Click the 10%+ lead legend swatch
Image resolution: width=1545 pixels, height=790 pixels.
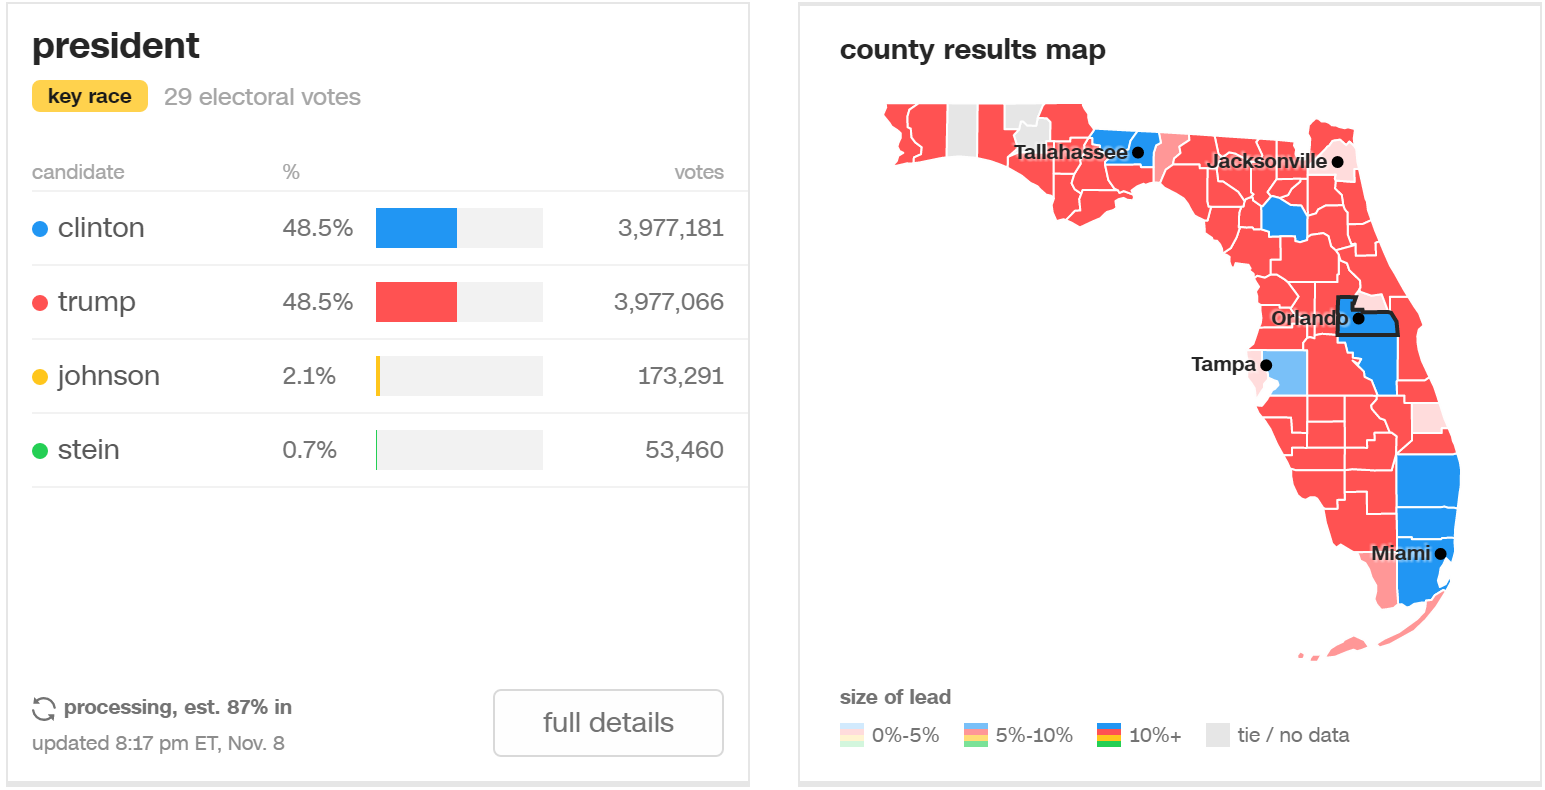pos(1109,735)
